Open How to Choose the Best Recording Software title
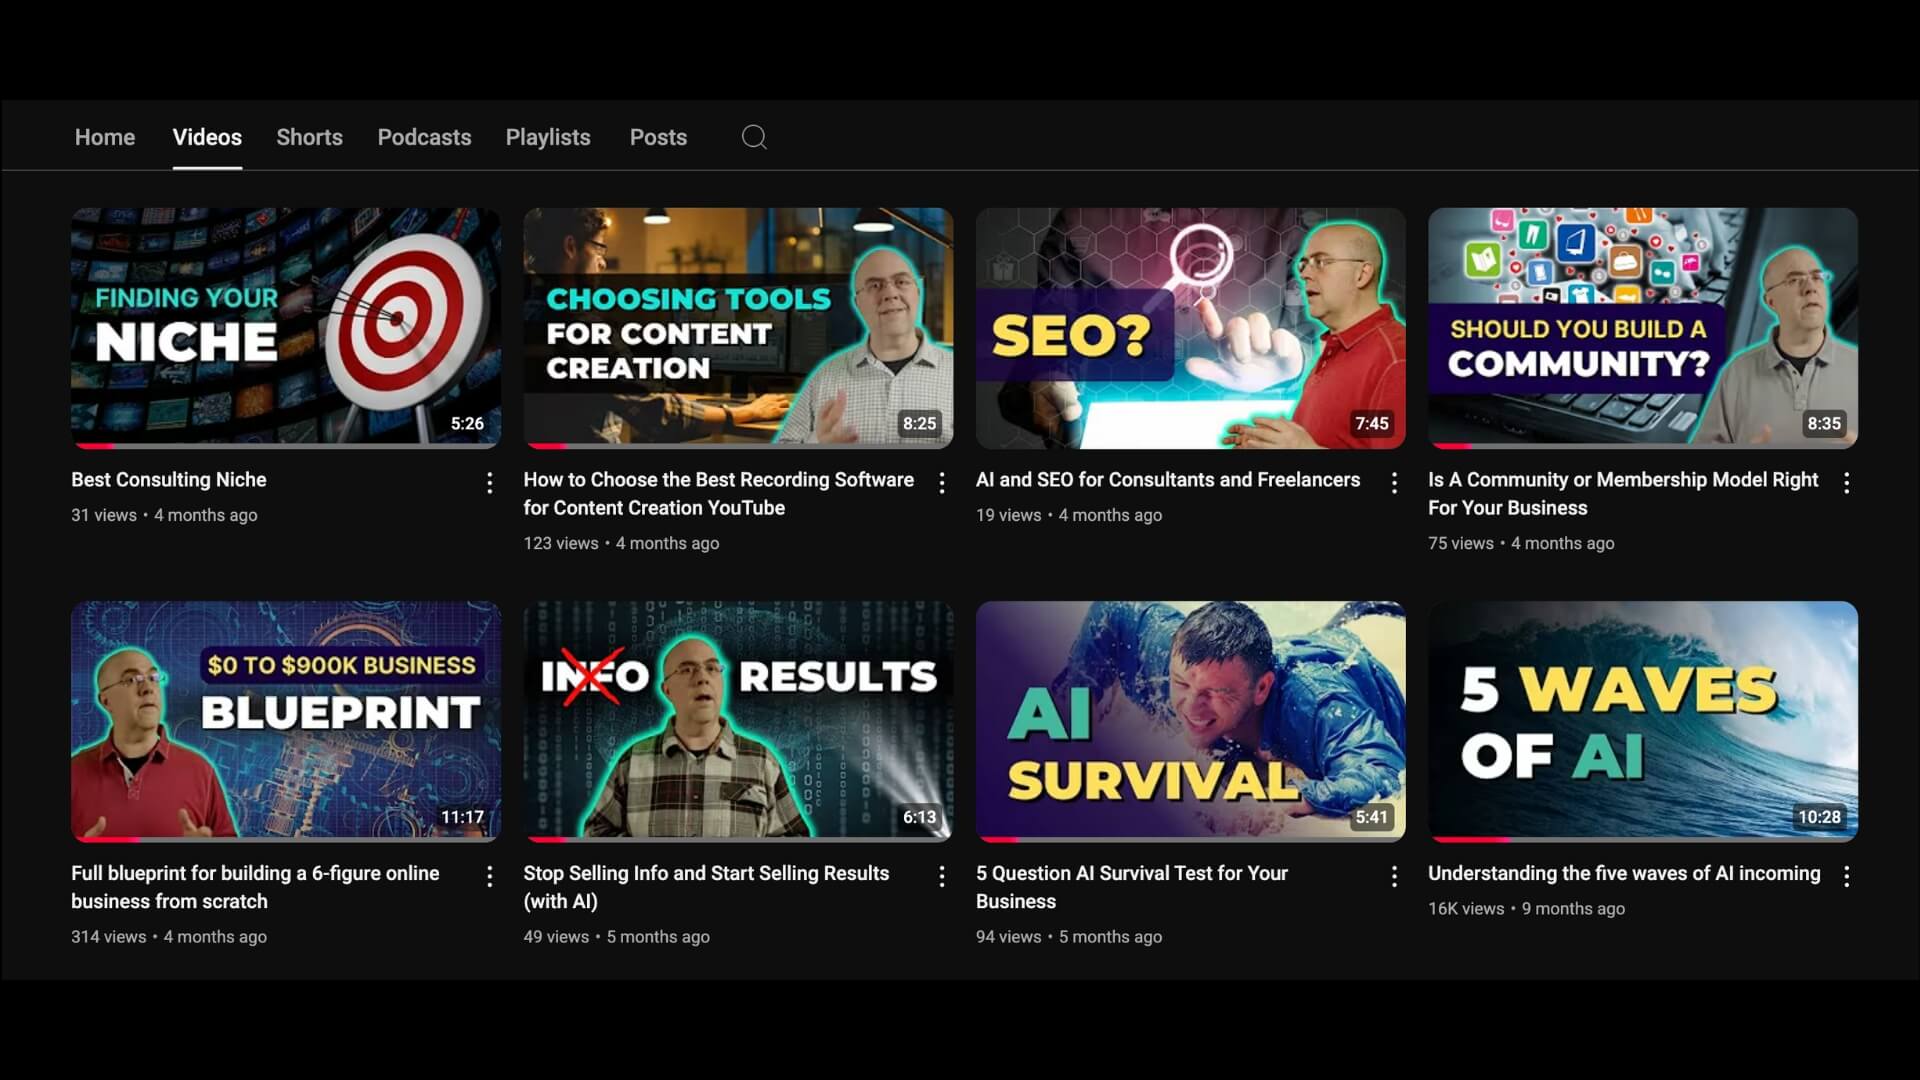Image resolution: width=1920 pixels, height=1080 pixels. click(718, 494)
